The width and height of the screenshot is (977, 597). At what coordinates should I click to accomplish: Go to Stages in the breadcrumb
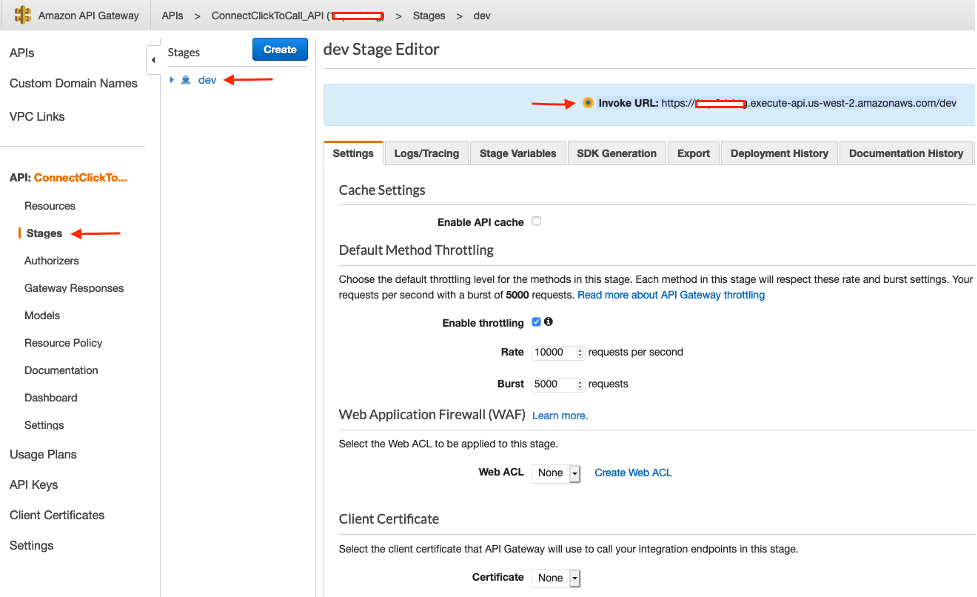(x=429, y=16)
